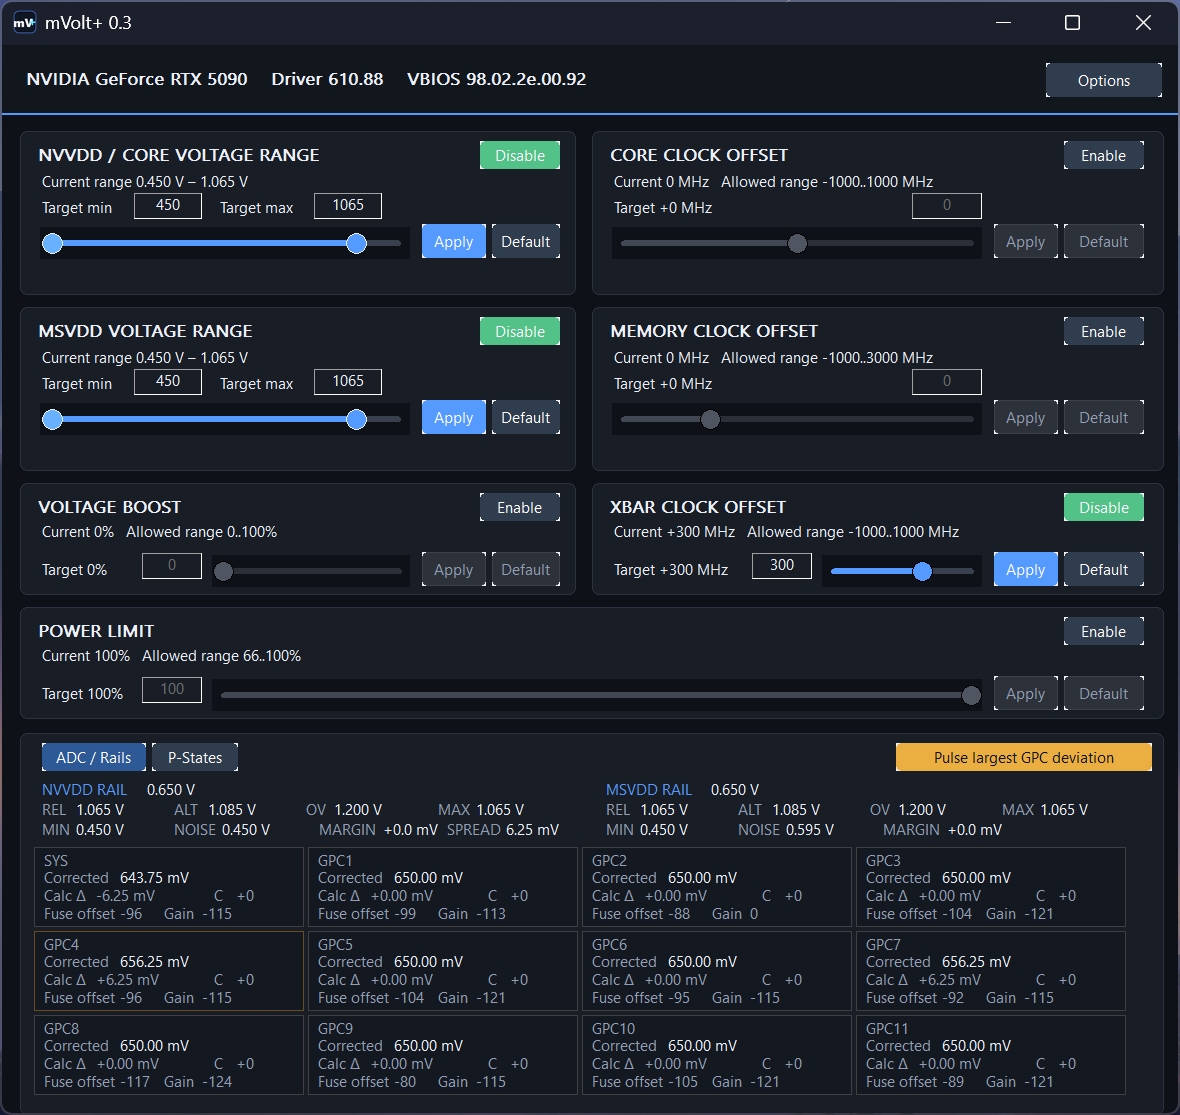Click the NVVDD RAIL label

(x=84, y=789)
